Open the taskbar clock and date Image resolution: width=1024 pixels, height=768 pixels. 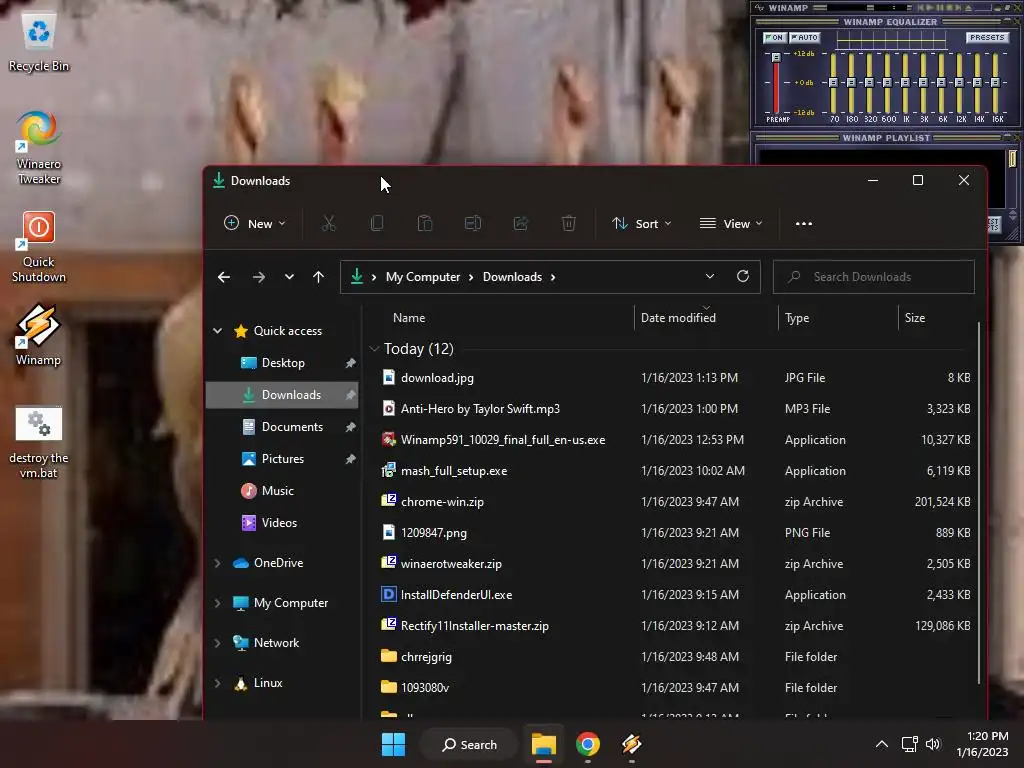pos(982,744)
